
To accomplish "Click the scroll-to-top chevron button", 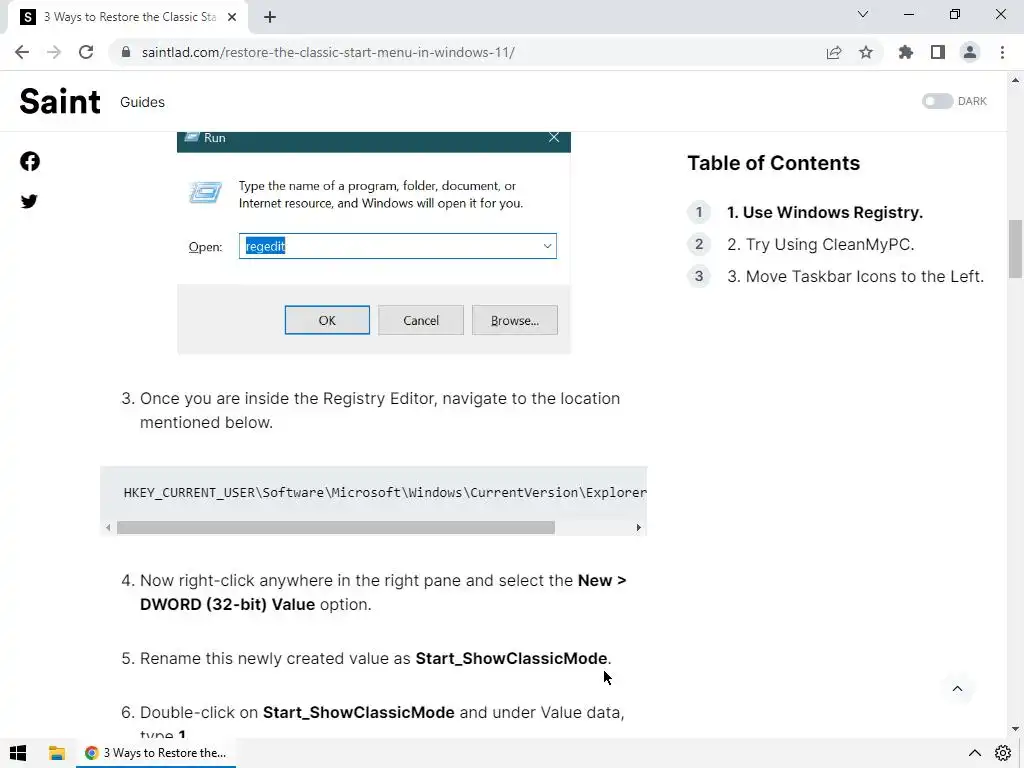I will 957,688.
